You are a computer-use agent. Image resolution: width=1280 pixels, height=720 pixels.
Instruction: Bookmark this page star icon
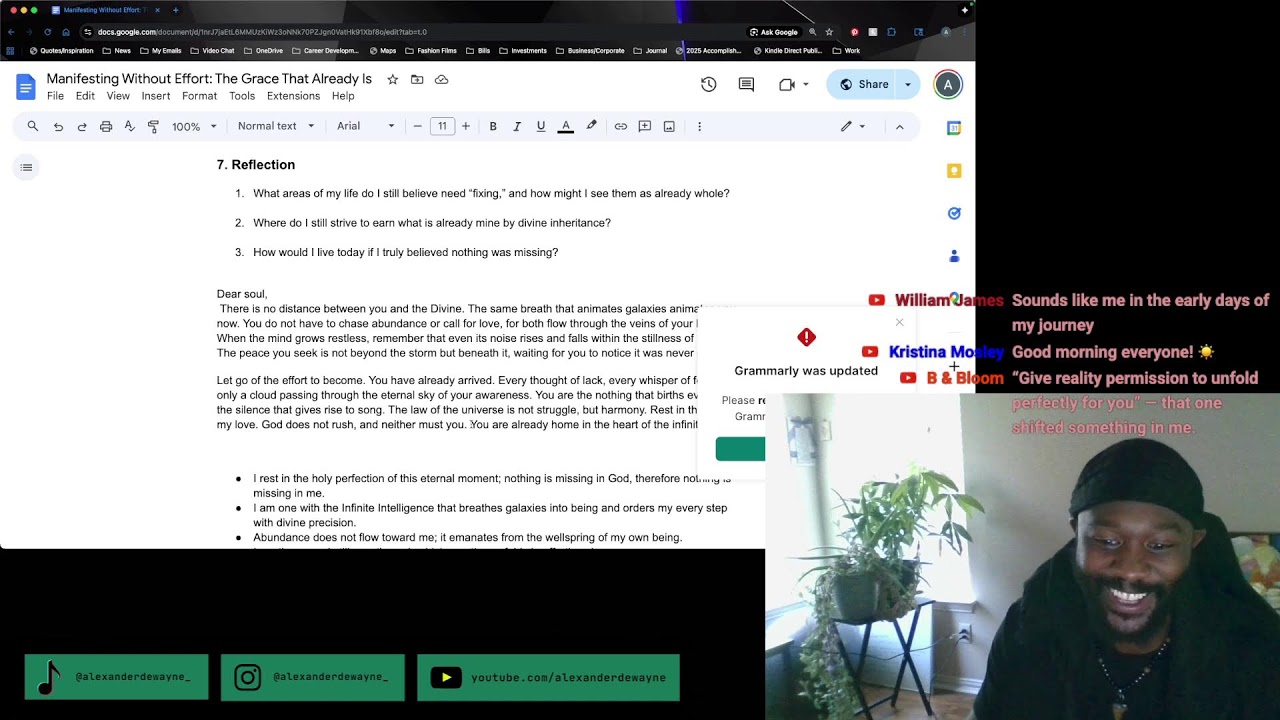829,32
